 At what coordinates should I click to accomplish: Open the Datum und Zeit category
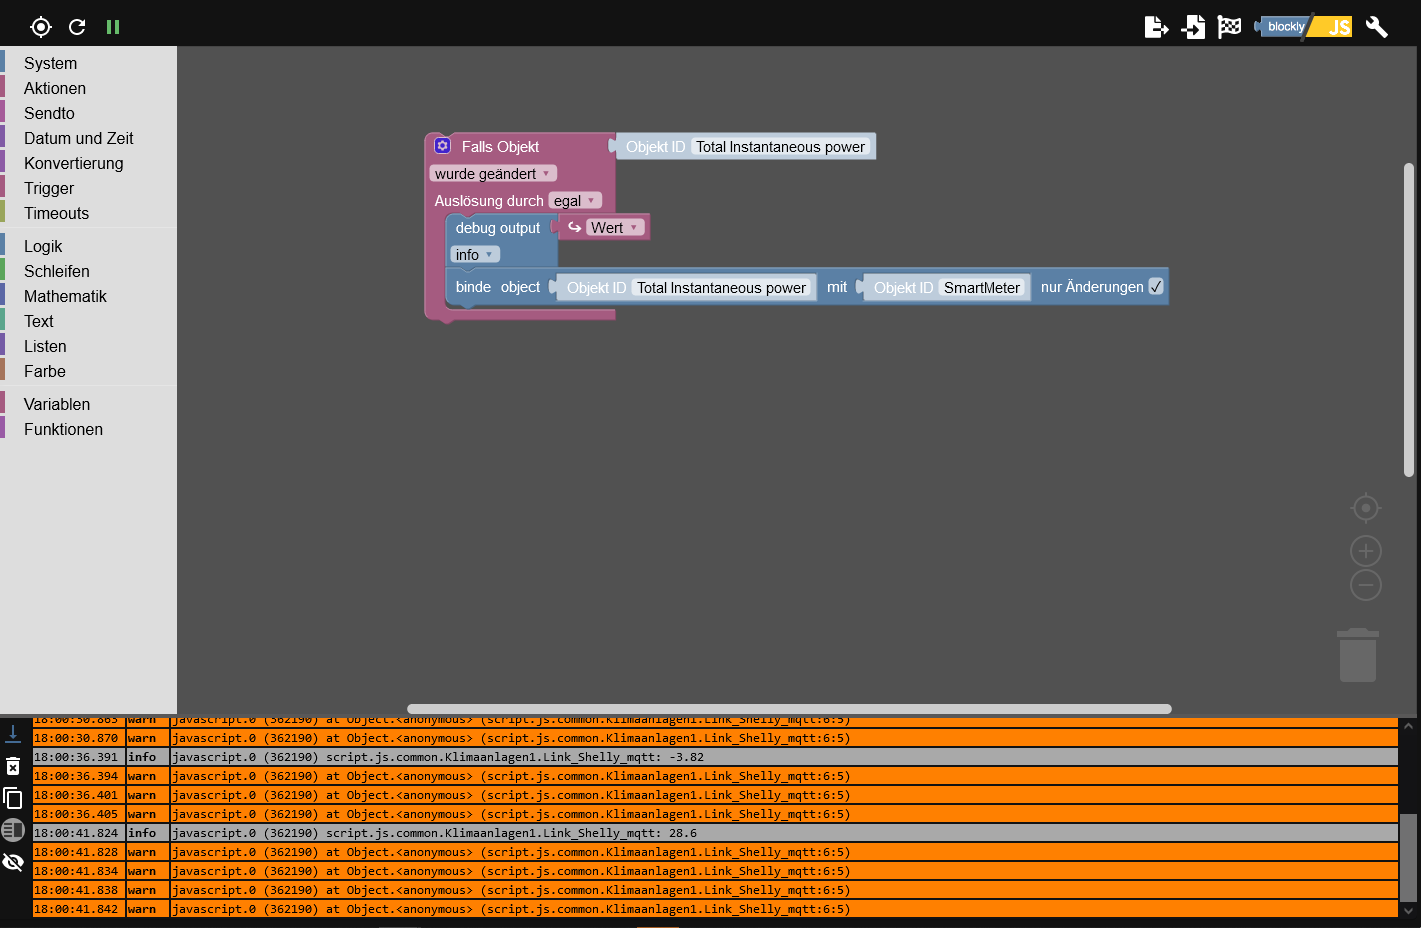88,138
